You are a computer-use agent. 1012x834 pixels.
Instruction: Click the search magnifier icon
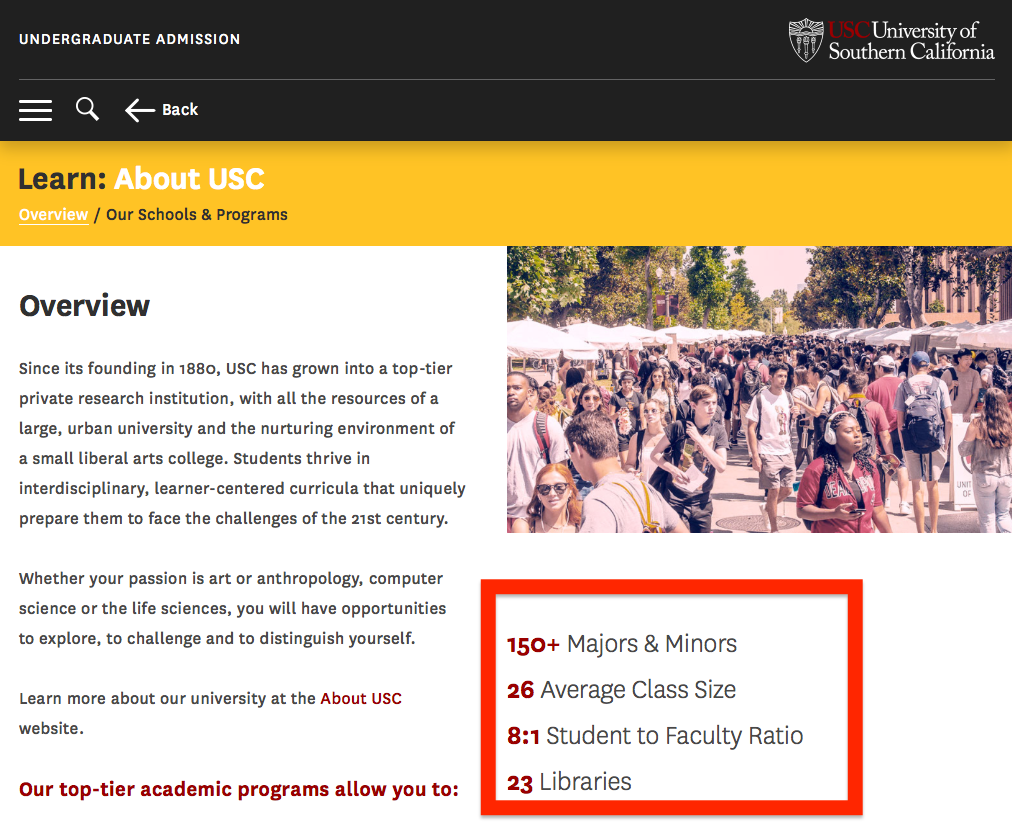[x=87, y=109]
